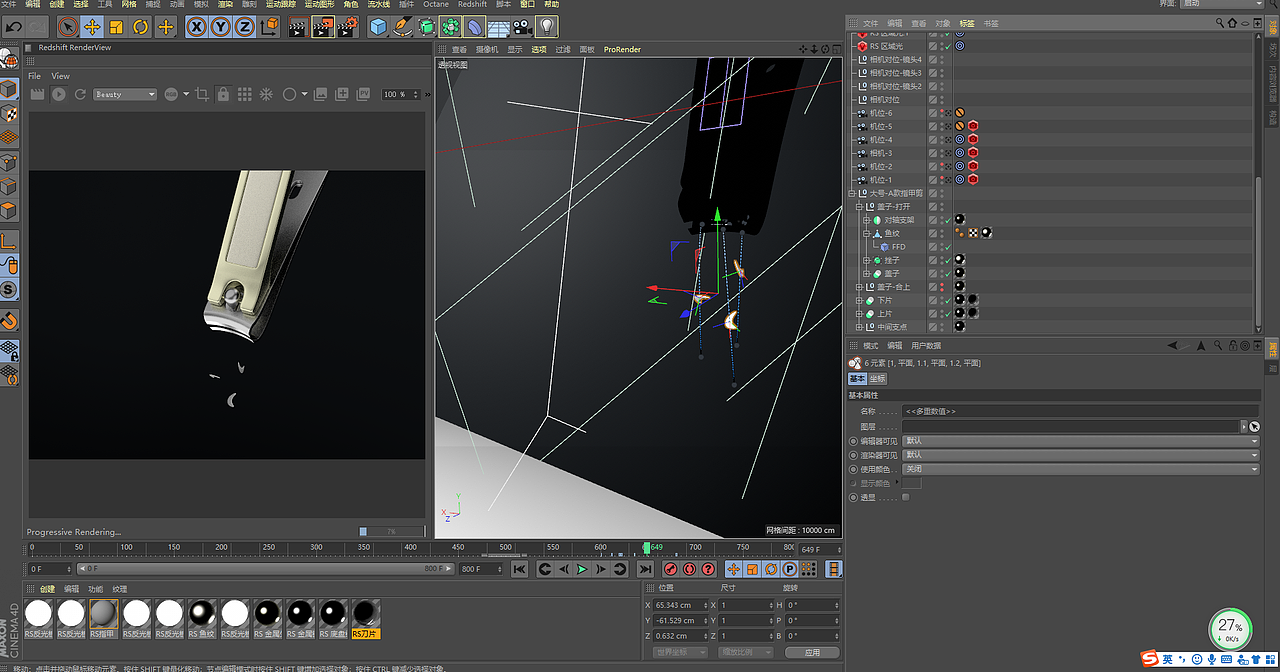Click the FFD deformer icon in object manager
This screenshot has height=672, width=1280.
(x=884, y=246)
